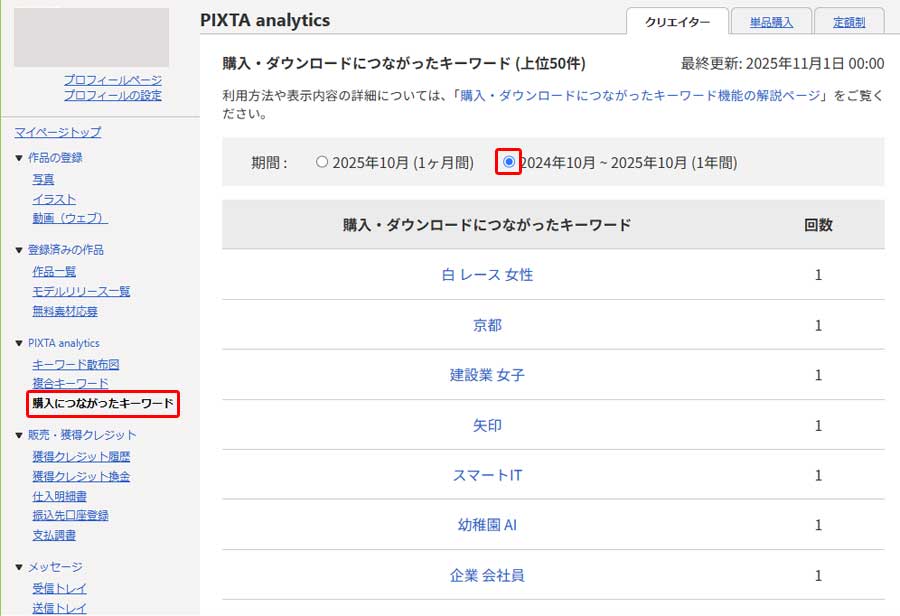Click the profile avatar placeholder image
Screen dimensions: 900x616
click(91, 38)
